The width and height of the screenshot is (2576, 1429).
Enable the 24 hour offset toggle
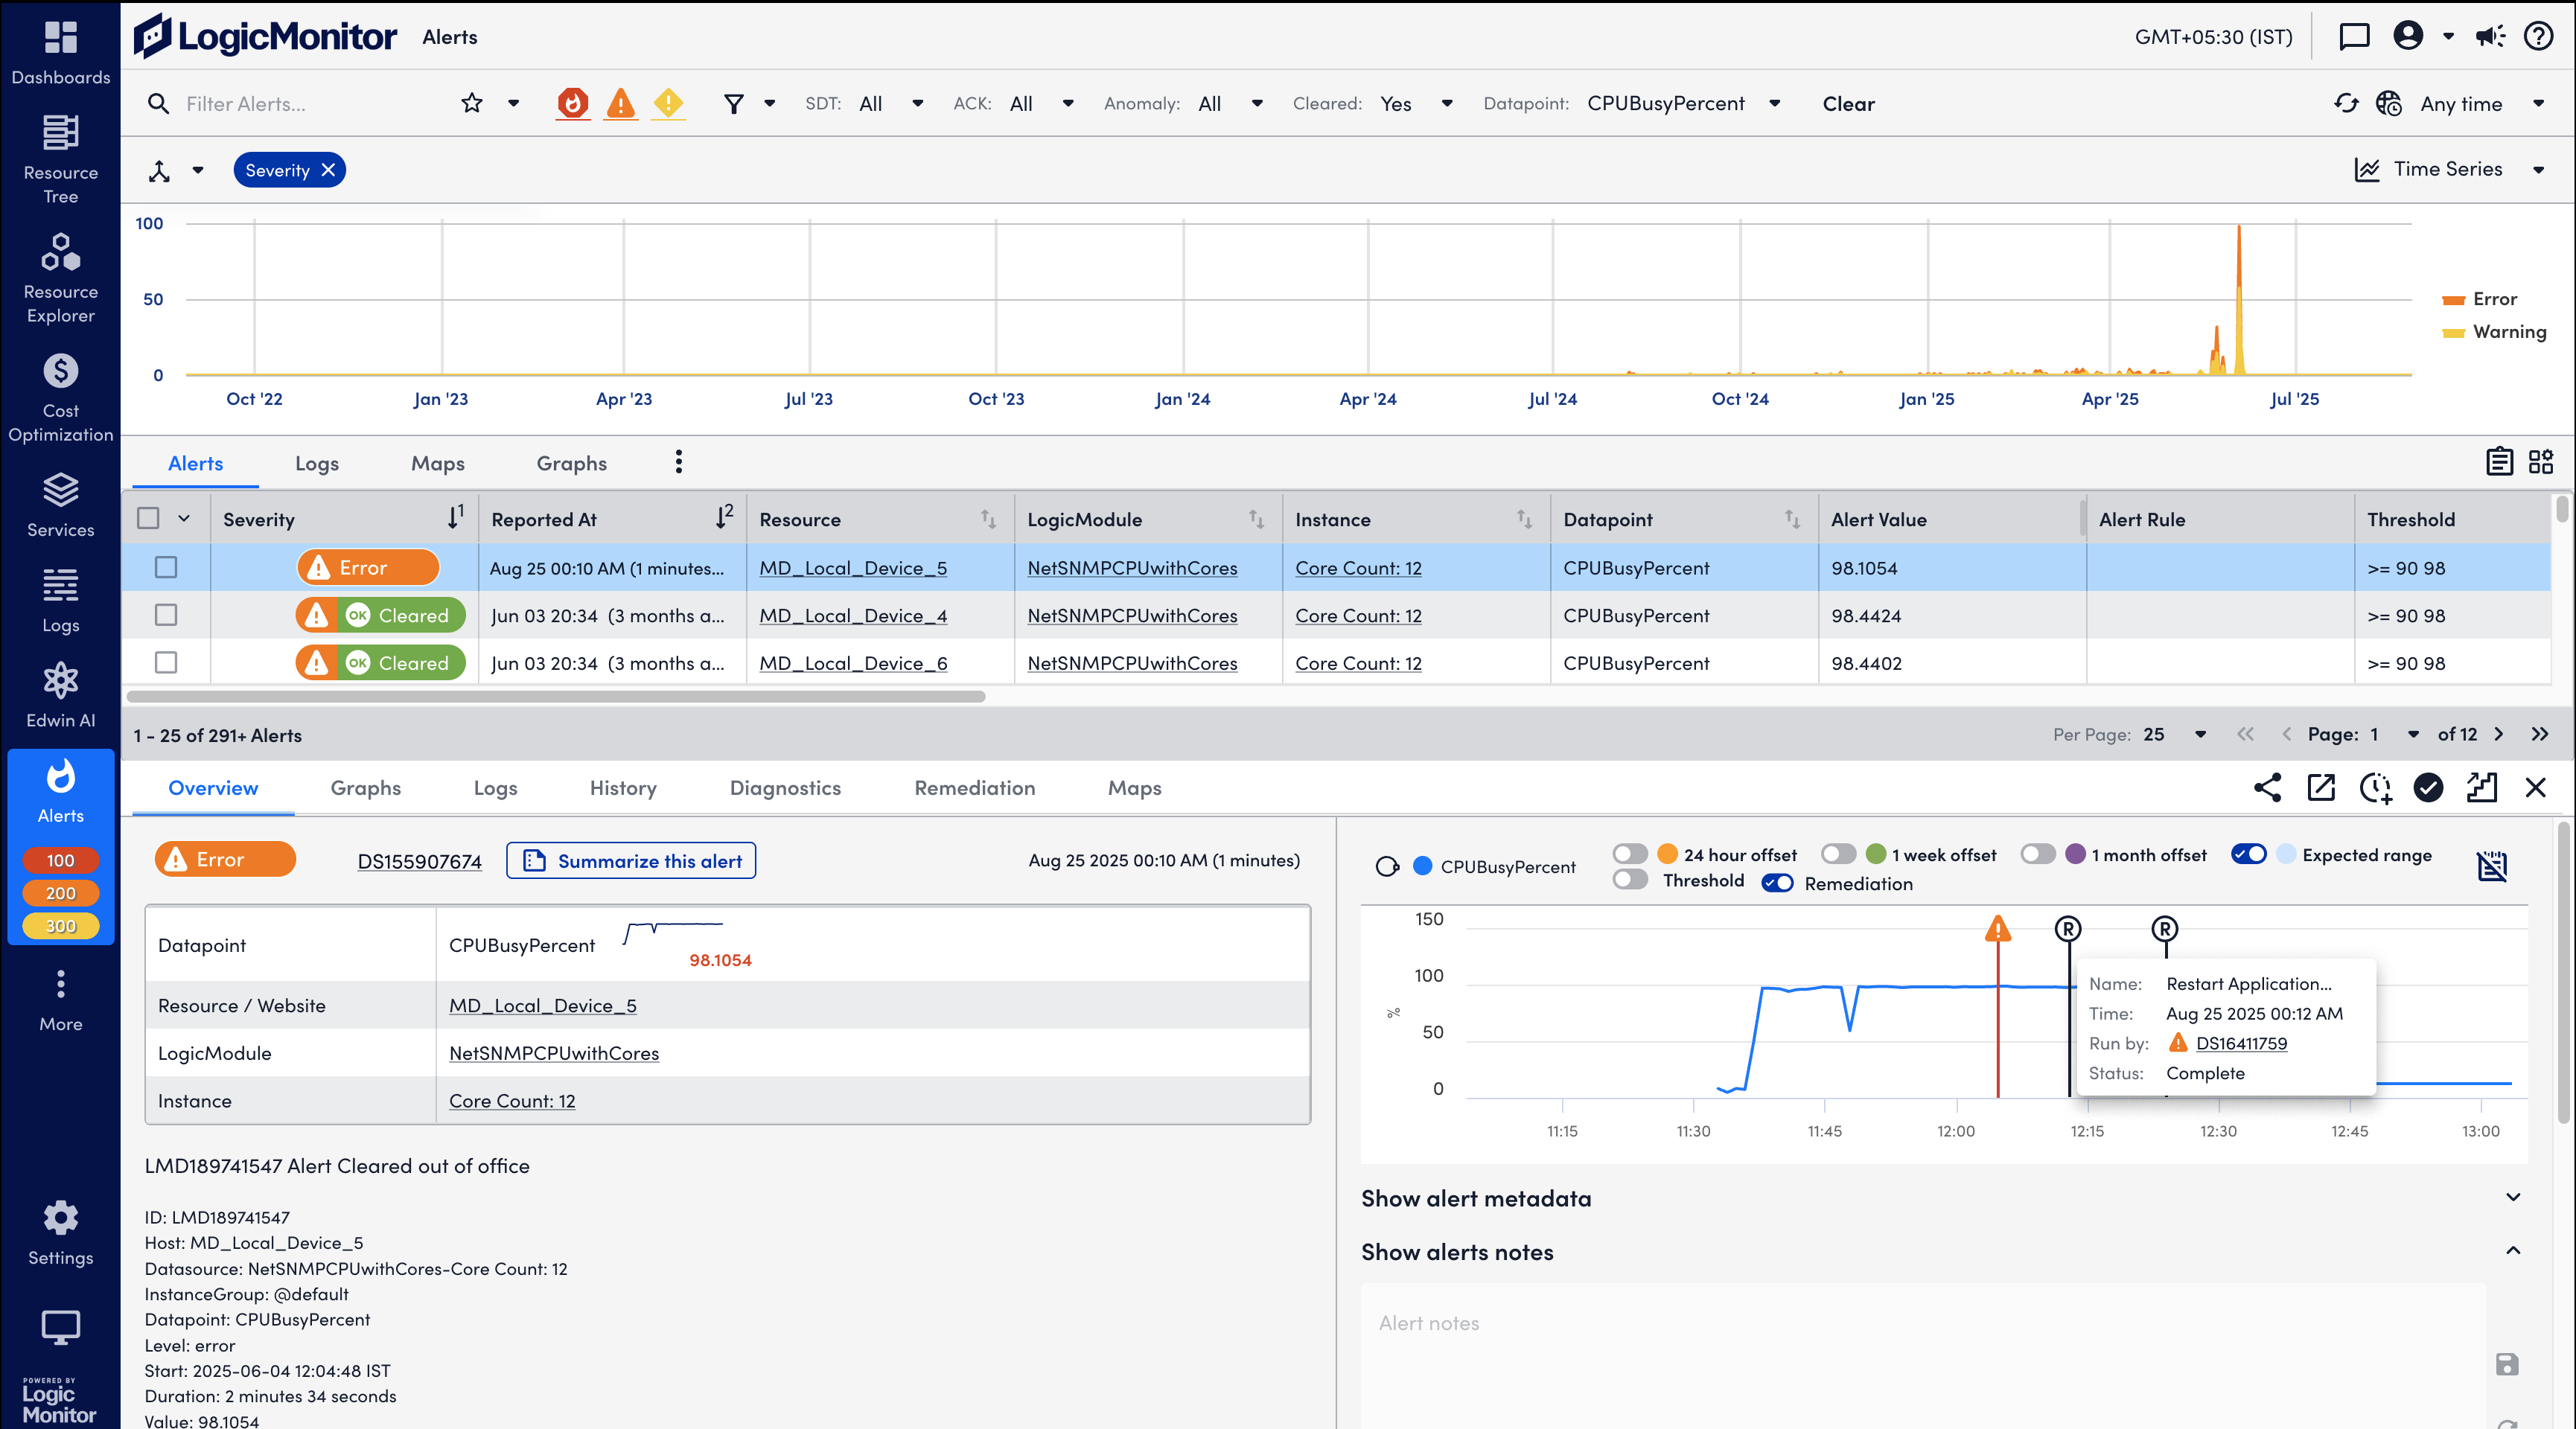click(1630, 854)
